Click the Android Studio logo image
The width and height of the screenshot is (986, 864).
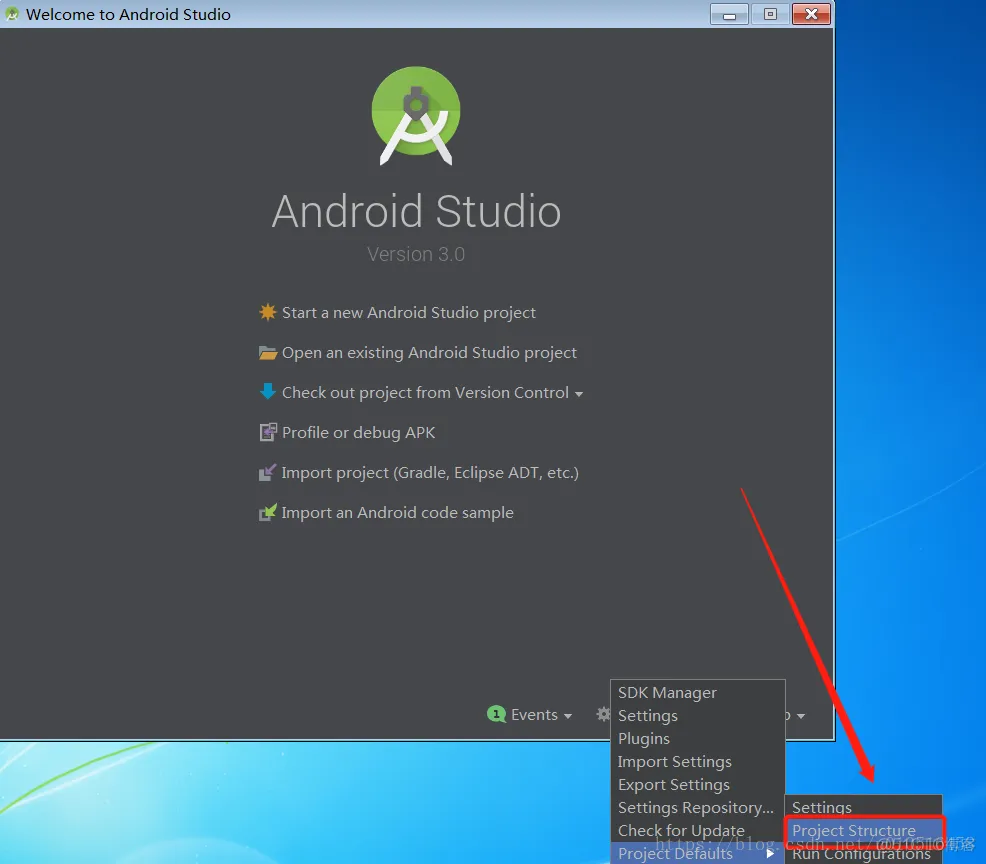[416, 116]
